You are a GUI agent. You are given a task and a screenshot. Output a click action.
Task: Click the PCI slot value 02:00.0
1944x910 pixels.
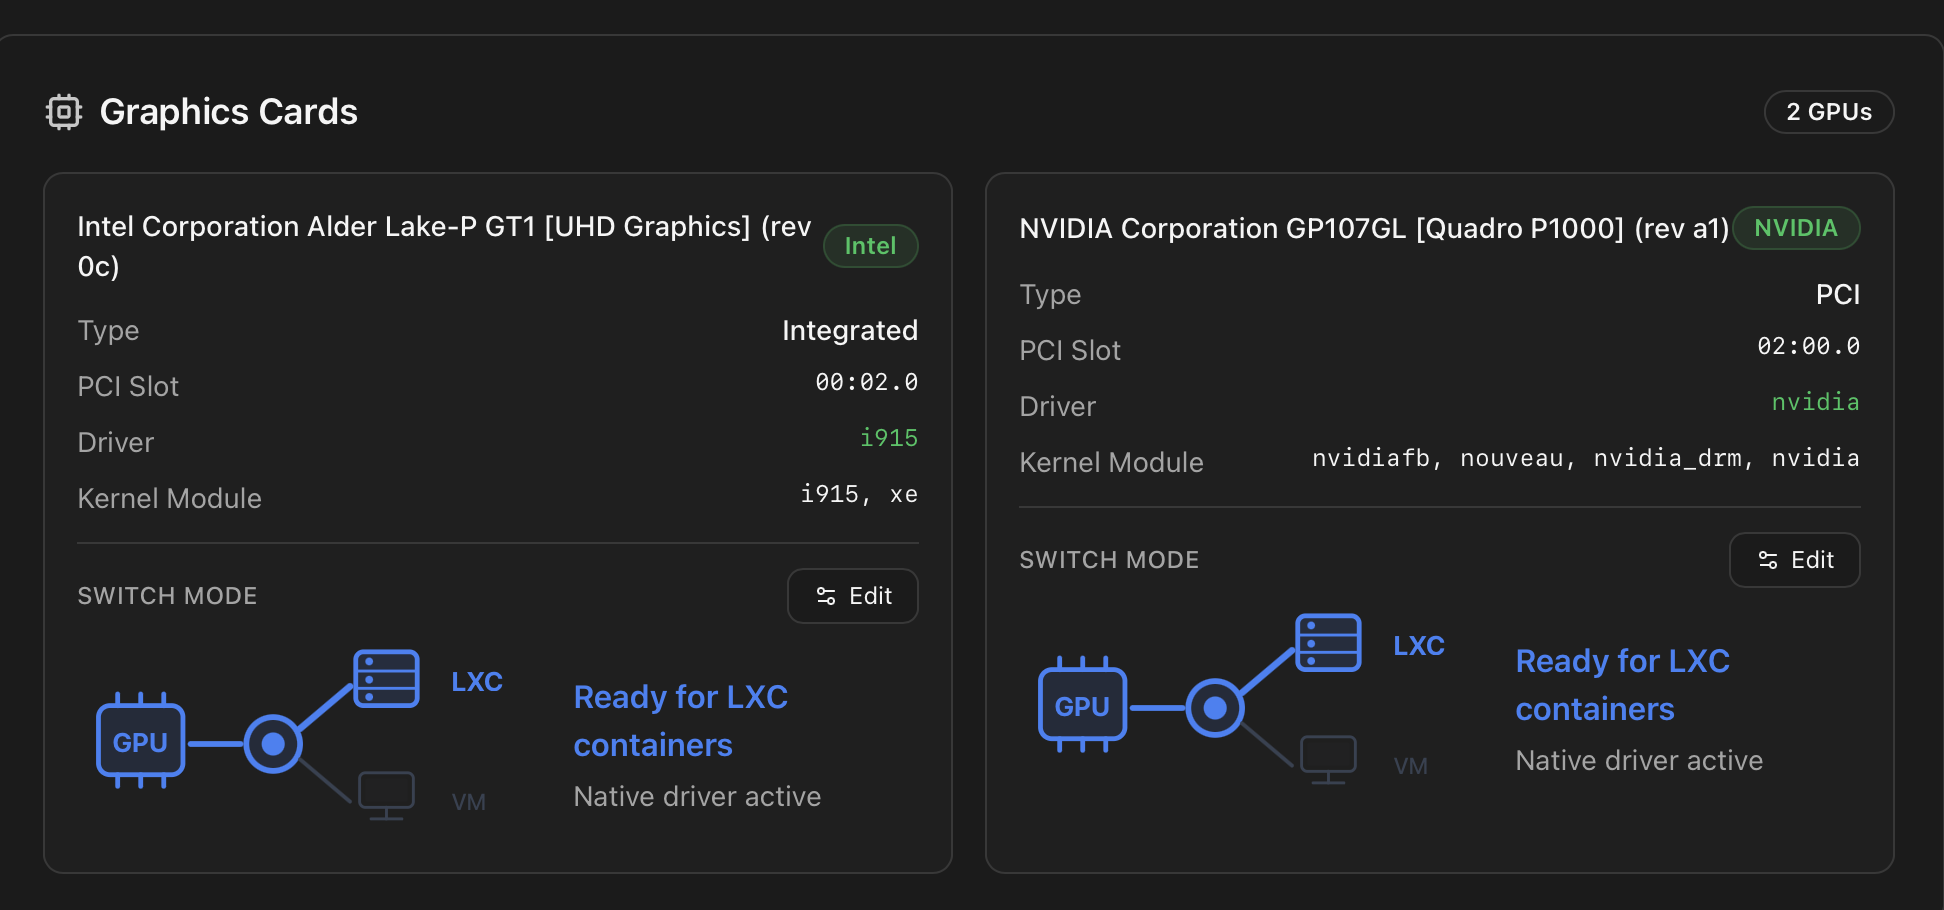[1808, 346]
